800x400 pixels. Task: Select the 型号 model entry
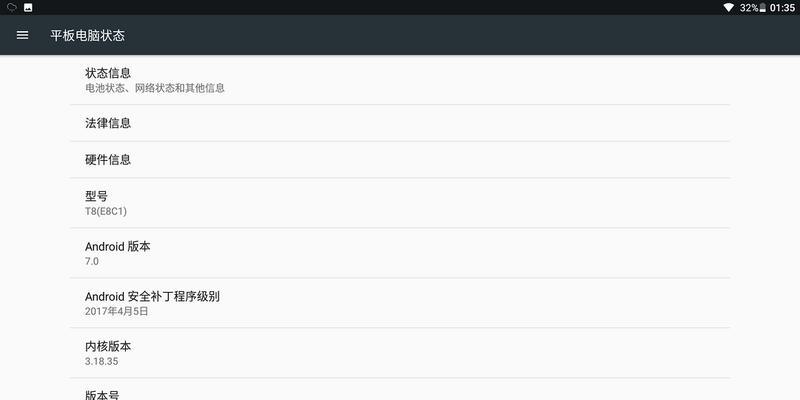[400, 203]
